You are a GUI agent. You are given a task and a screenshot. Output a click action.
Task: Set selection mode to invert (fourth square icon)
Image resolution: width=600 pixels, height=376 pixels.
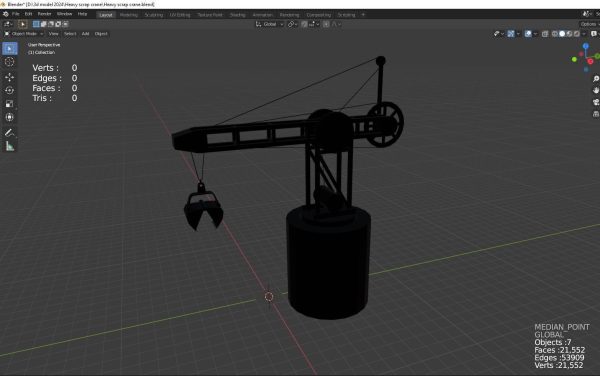coord(58,24)
